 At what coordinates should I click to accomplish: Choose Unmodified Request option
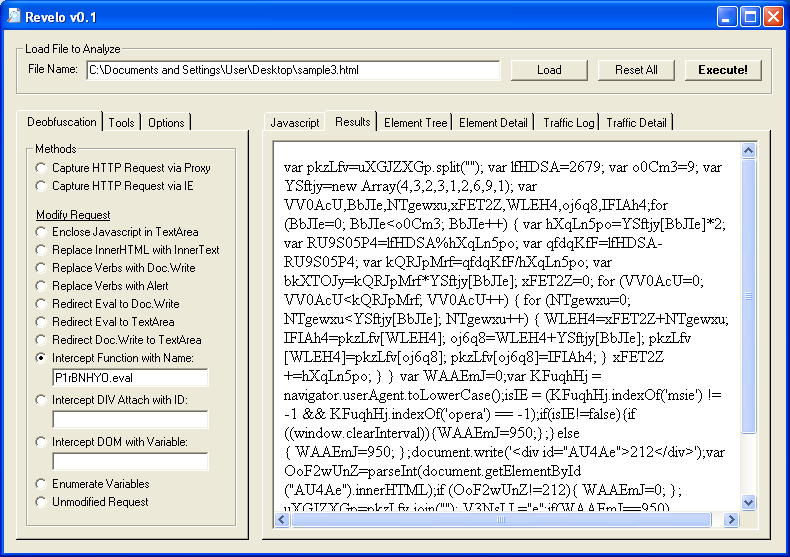point(41,502)
